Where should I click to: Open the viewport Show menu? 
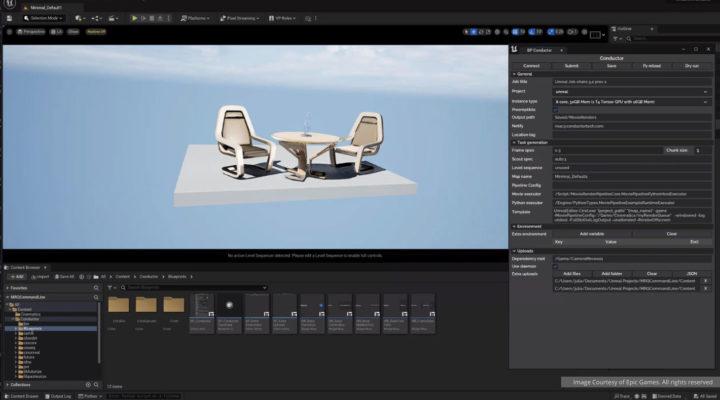click(x=73, y=32)
